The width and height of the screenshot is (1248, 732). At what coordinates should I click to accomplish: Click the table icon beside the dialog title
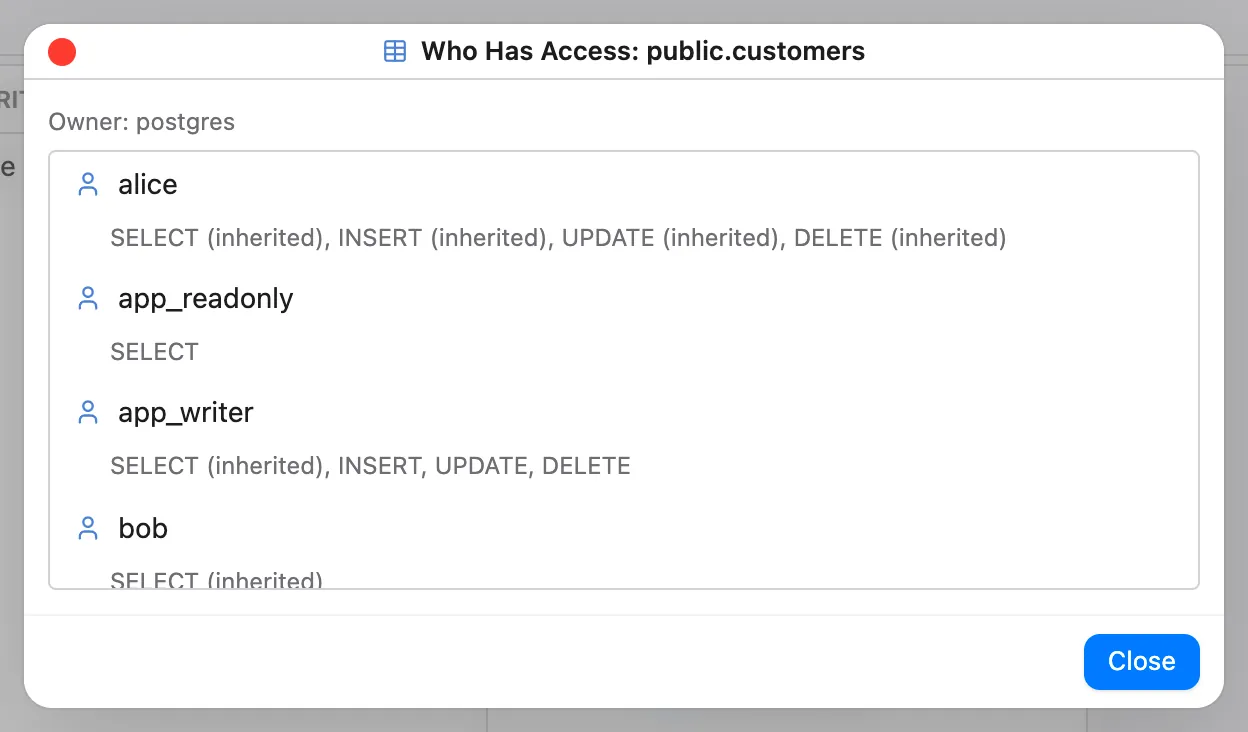[395, 51]
